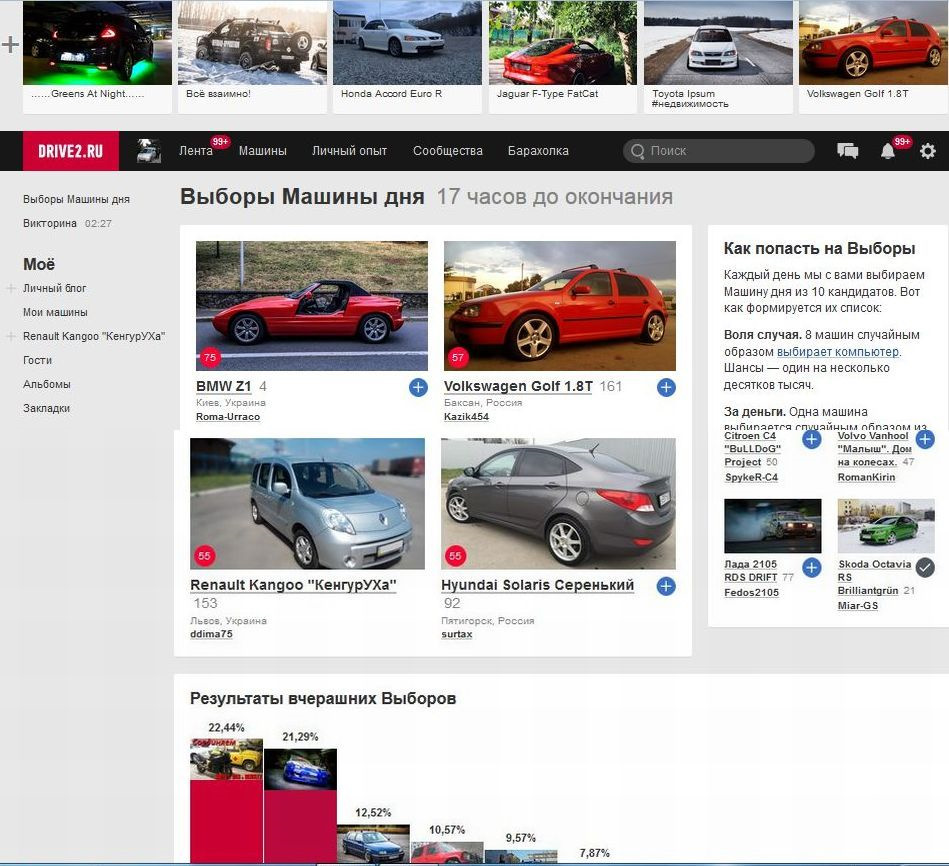Open Volkswagen Golf 1.8T title link
Viewport: 949px width, 866px height.
click(518, 386)
